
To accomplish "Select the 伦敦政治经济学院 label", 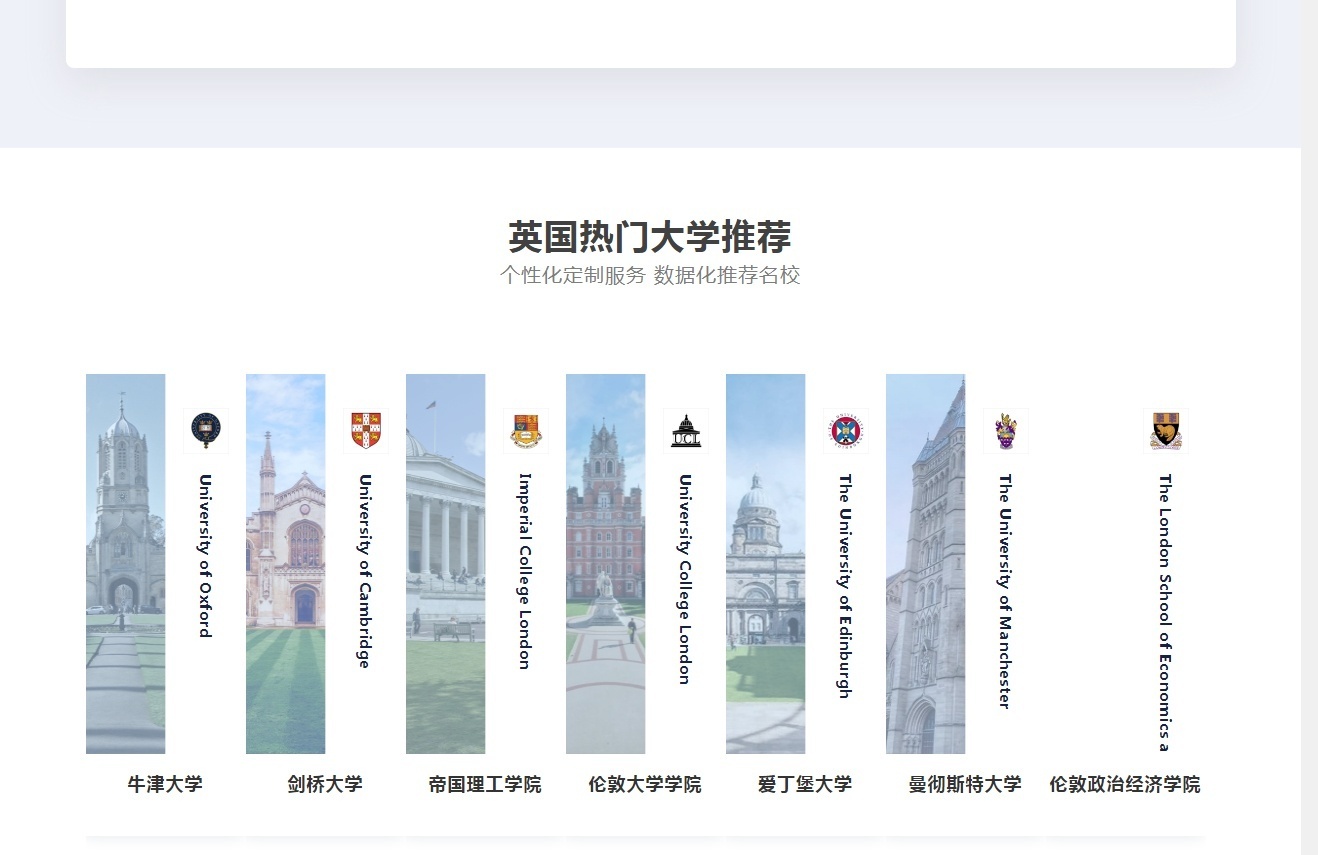I will click(x=1125, y=784).
